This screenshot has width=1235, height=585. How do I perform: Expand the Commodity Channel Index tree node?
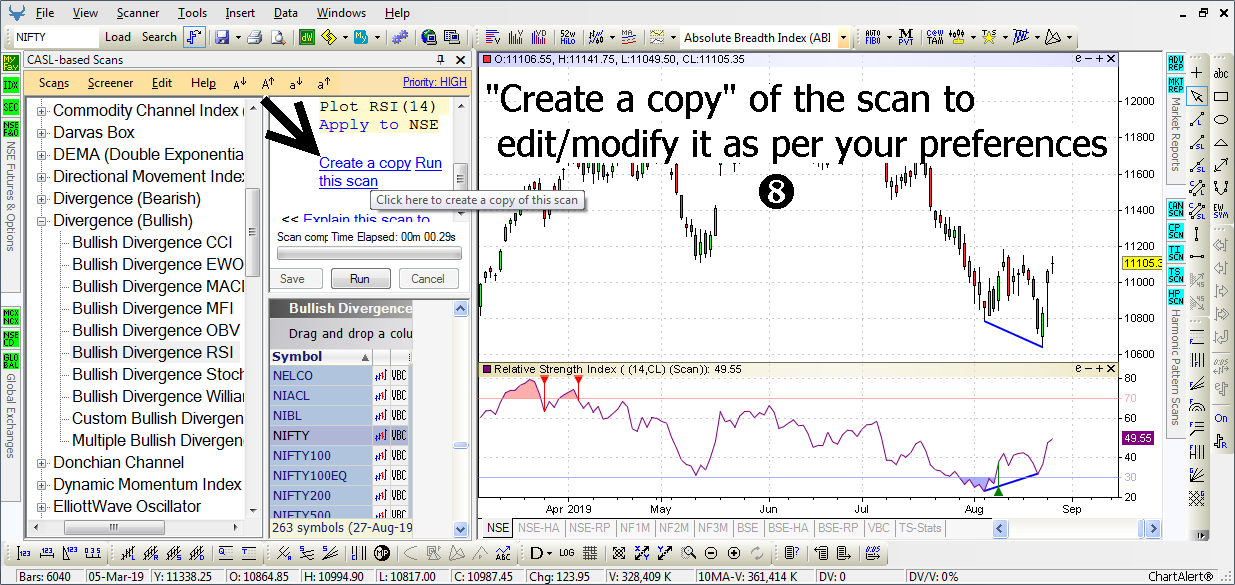pos(42,111)
